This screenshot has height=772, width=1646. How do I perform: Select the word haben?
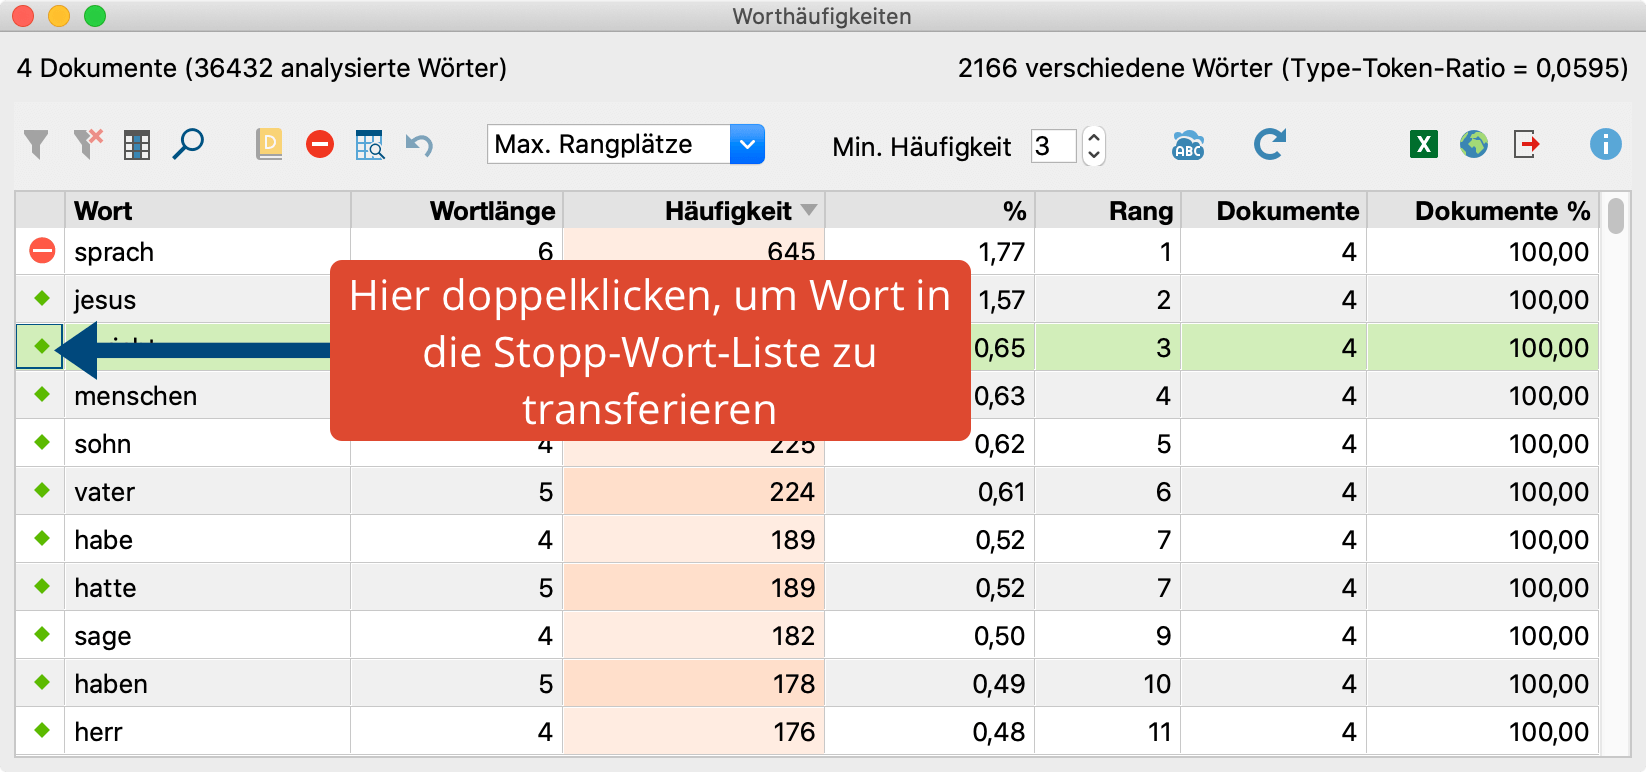[x=111, y=684]
